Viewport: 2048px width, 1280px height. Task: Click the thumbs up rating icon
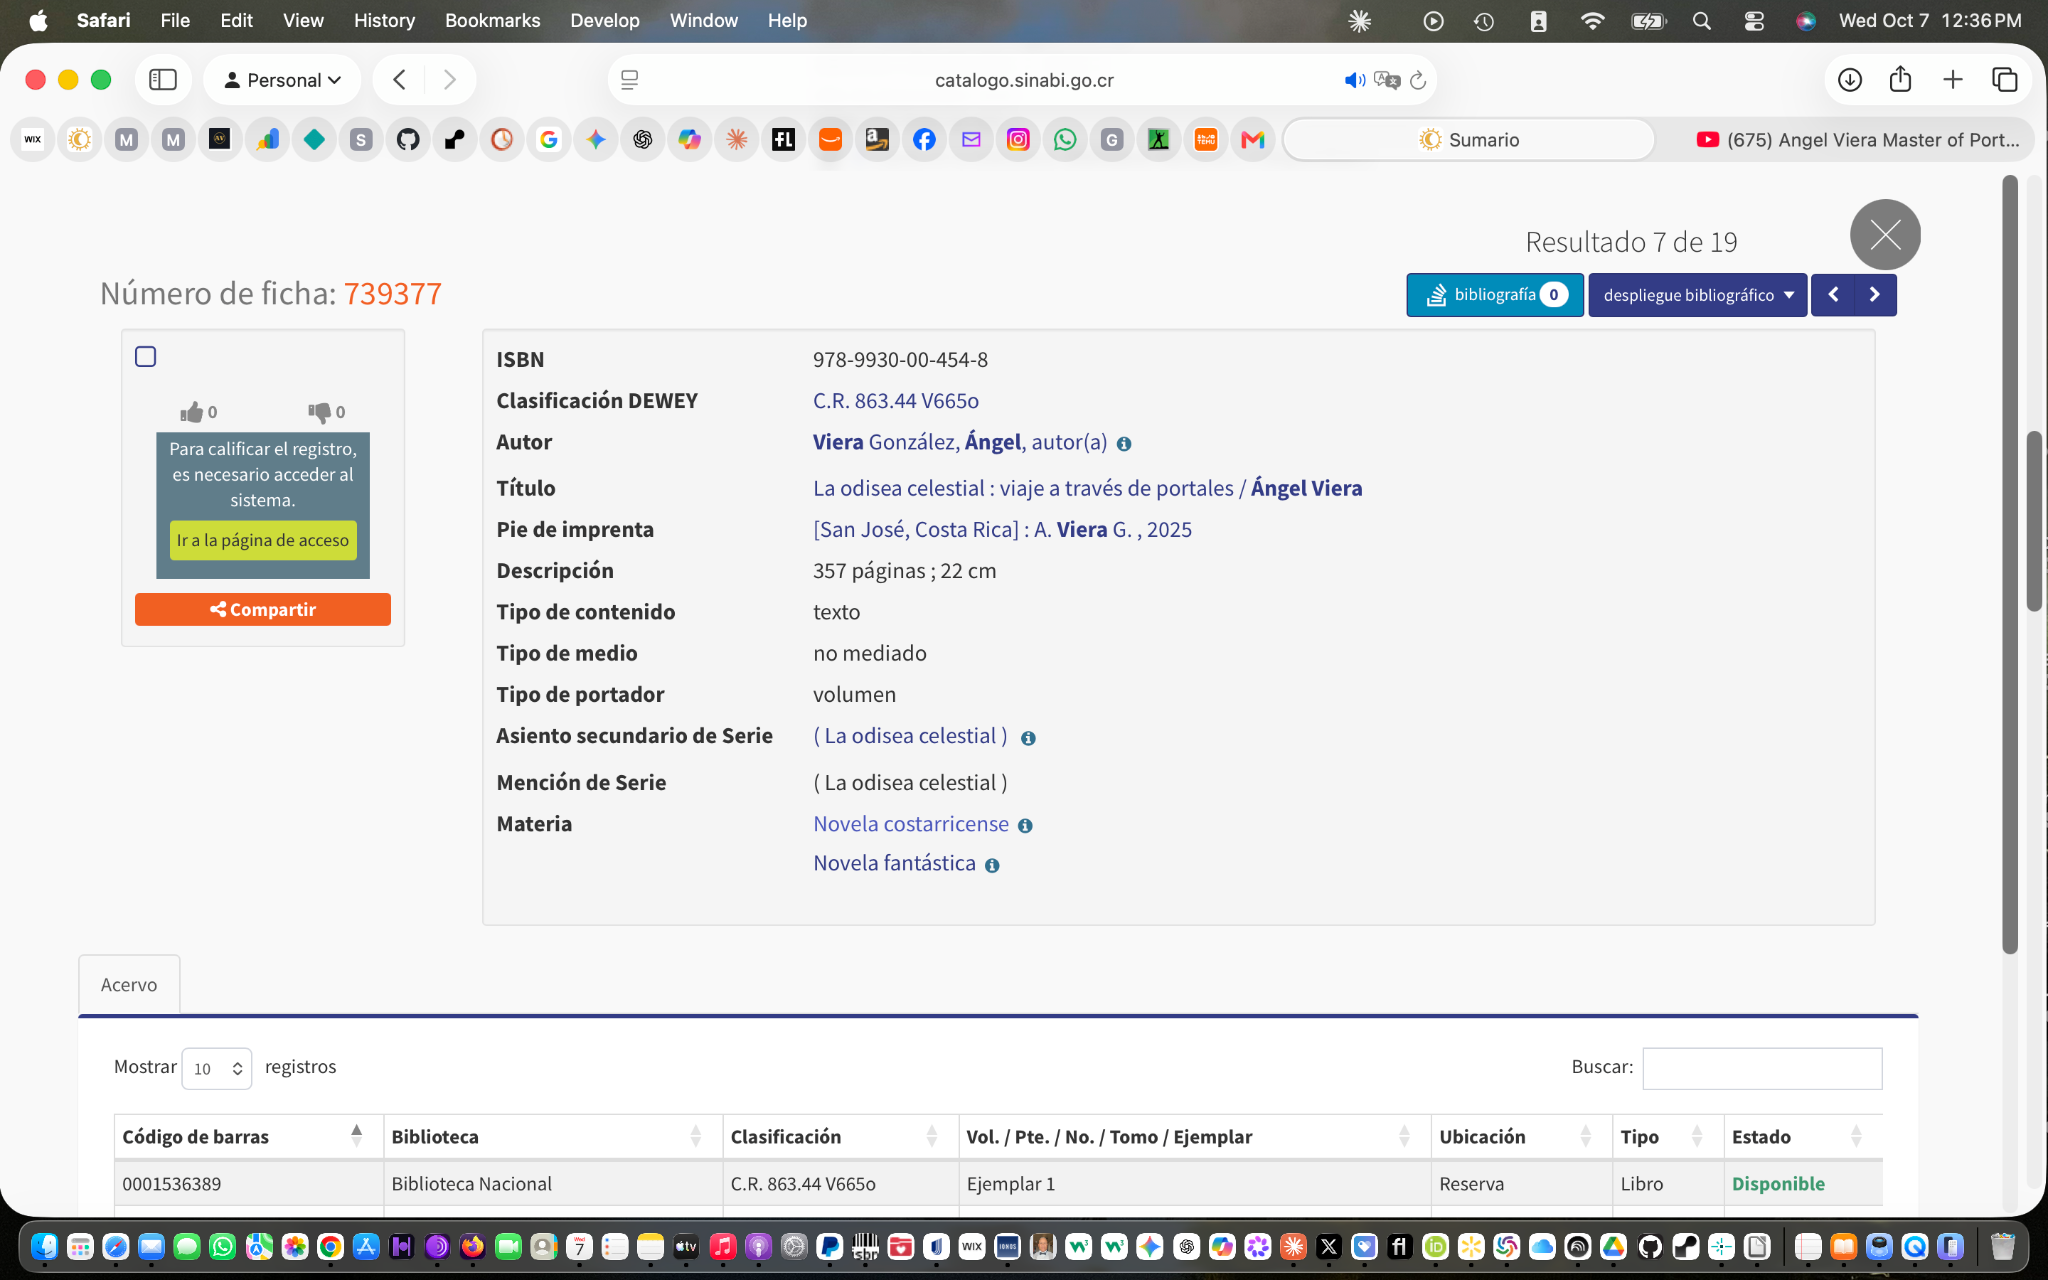(191, 412)
